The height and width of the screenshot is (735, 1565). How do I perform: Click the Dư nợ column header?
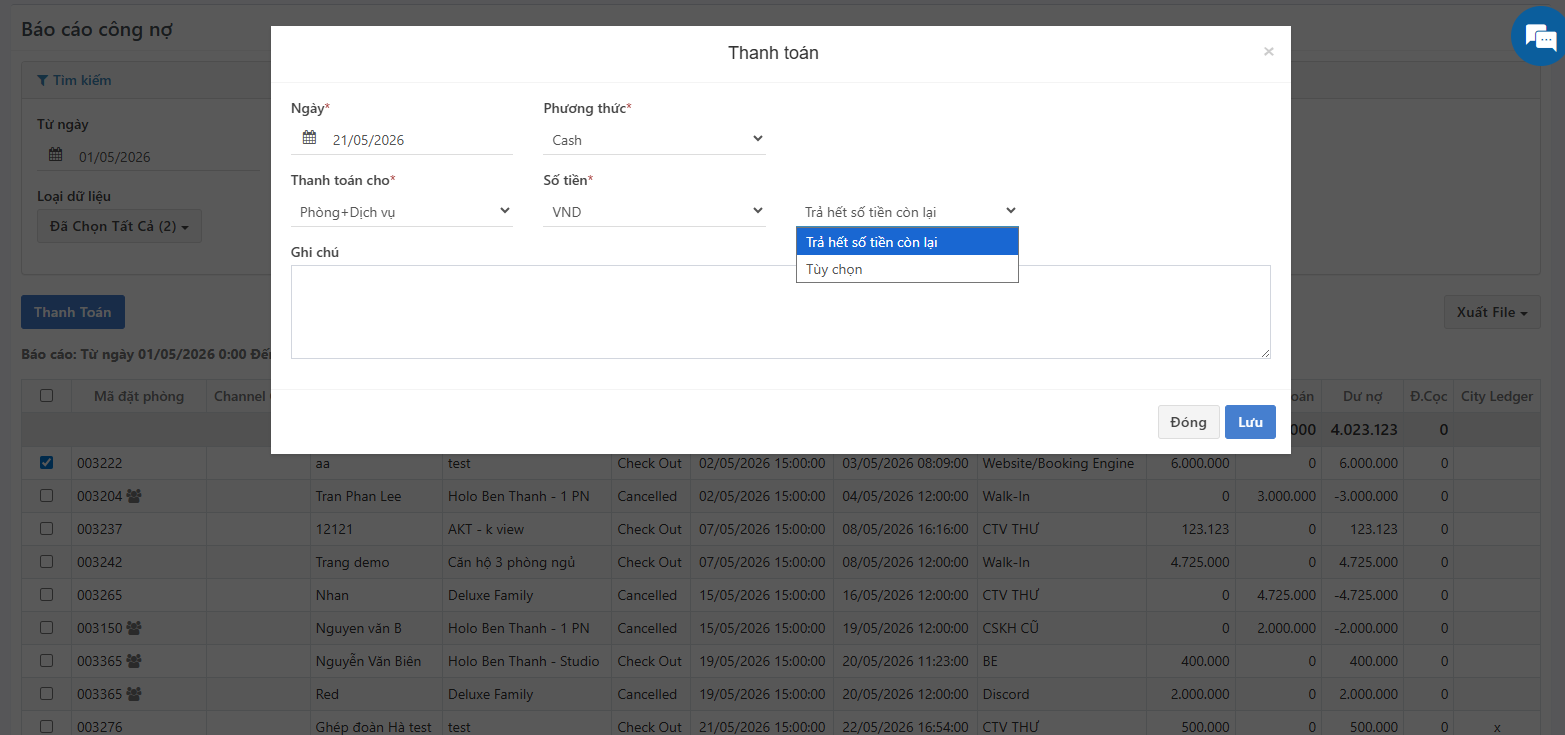1363,396
